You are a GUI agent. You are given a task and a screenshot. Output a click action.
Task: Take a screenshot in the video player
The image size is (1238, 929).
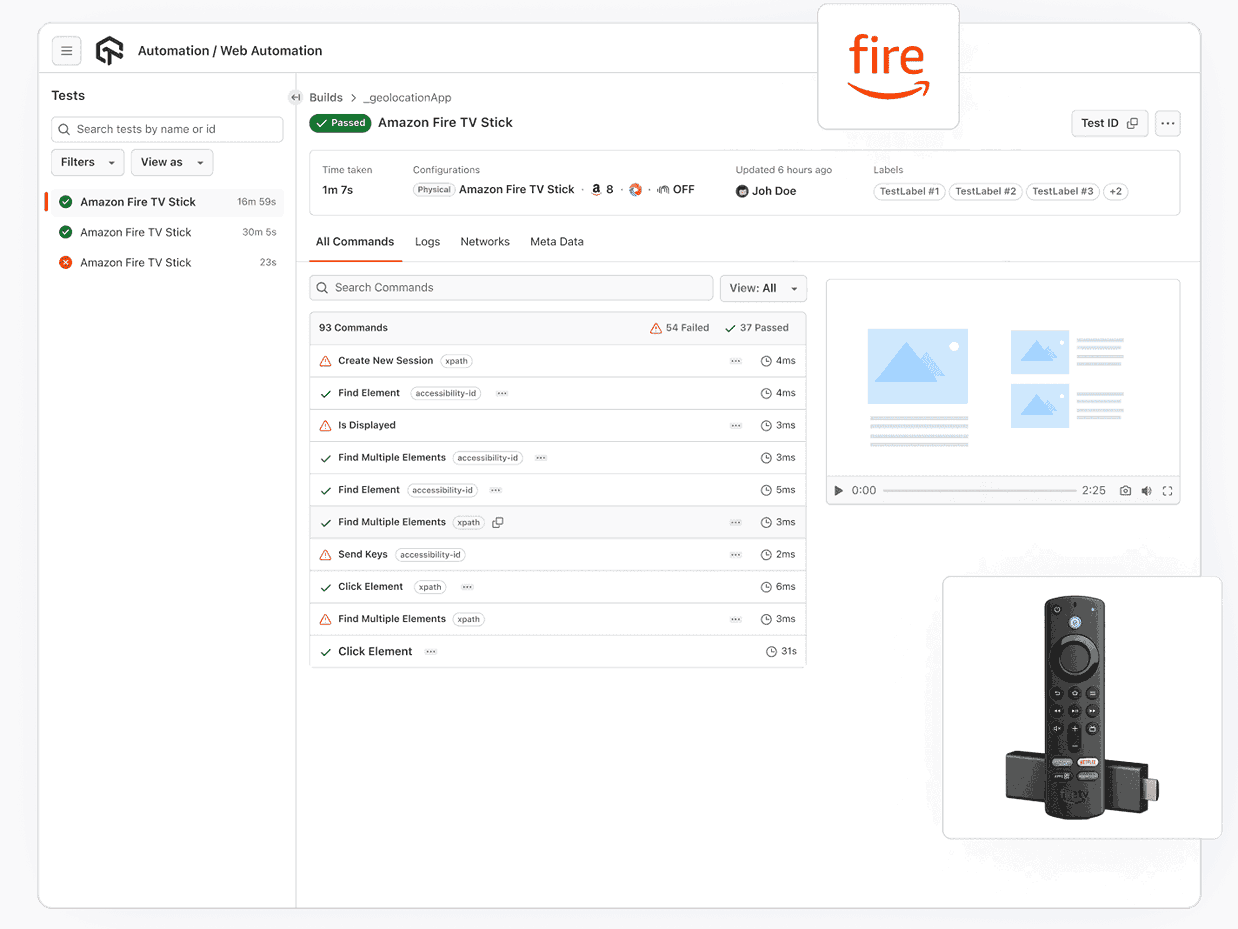coord(1125,490)
